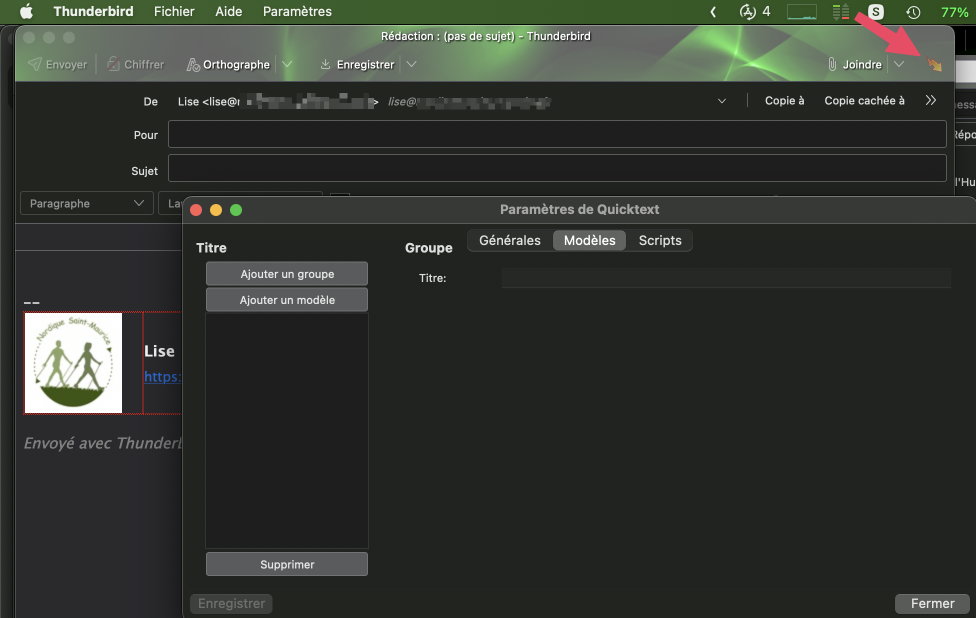
Task: Switch to the Scripts tab
Action: click(x=660, y=241)
